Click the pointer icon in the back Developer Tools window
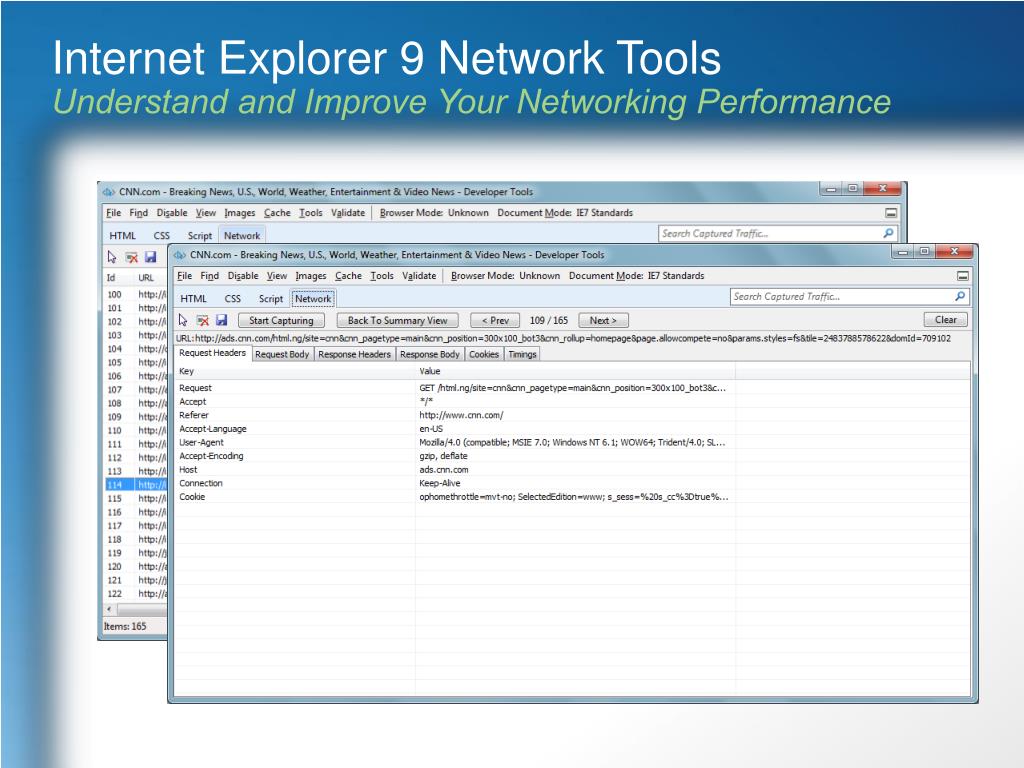 (x=112, y=257)
